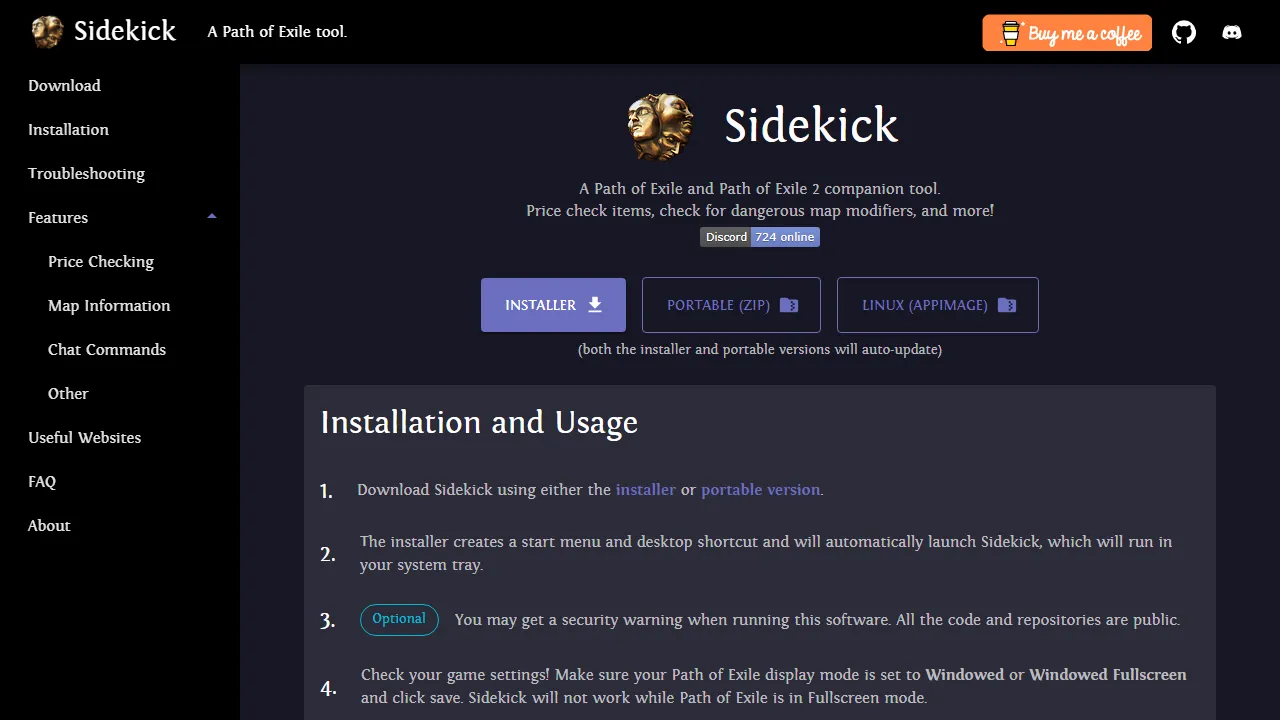
Task: Open the Discord icon in the top bar
Action: click(1232, 32)
